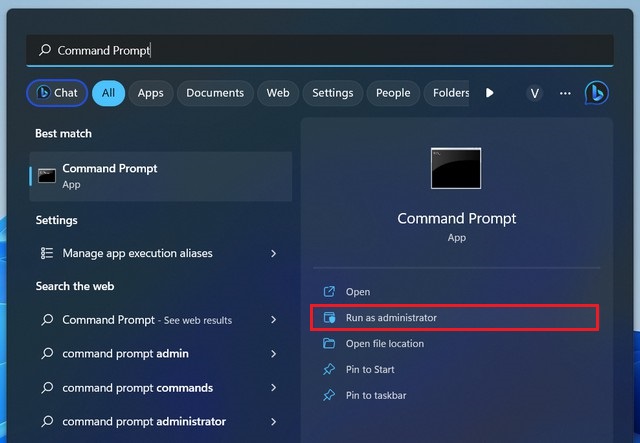Image resolution: width=640 pixels, height=443 pixels.
Task: Click magnifier icon beside command prompt admin
Action: [x=47, y=353]
